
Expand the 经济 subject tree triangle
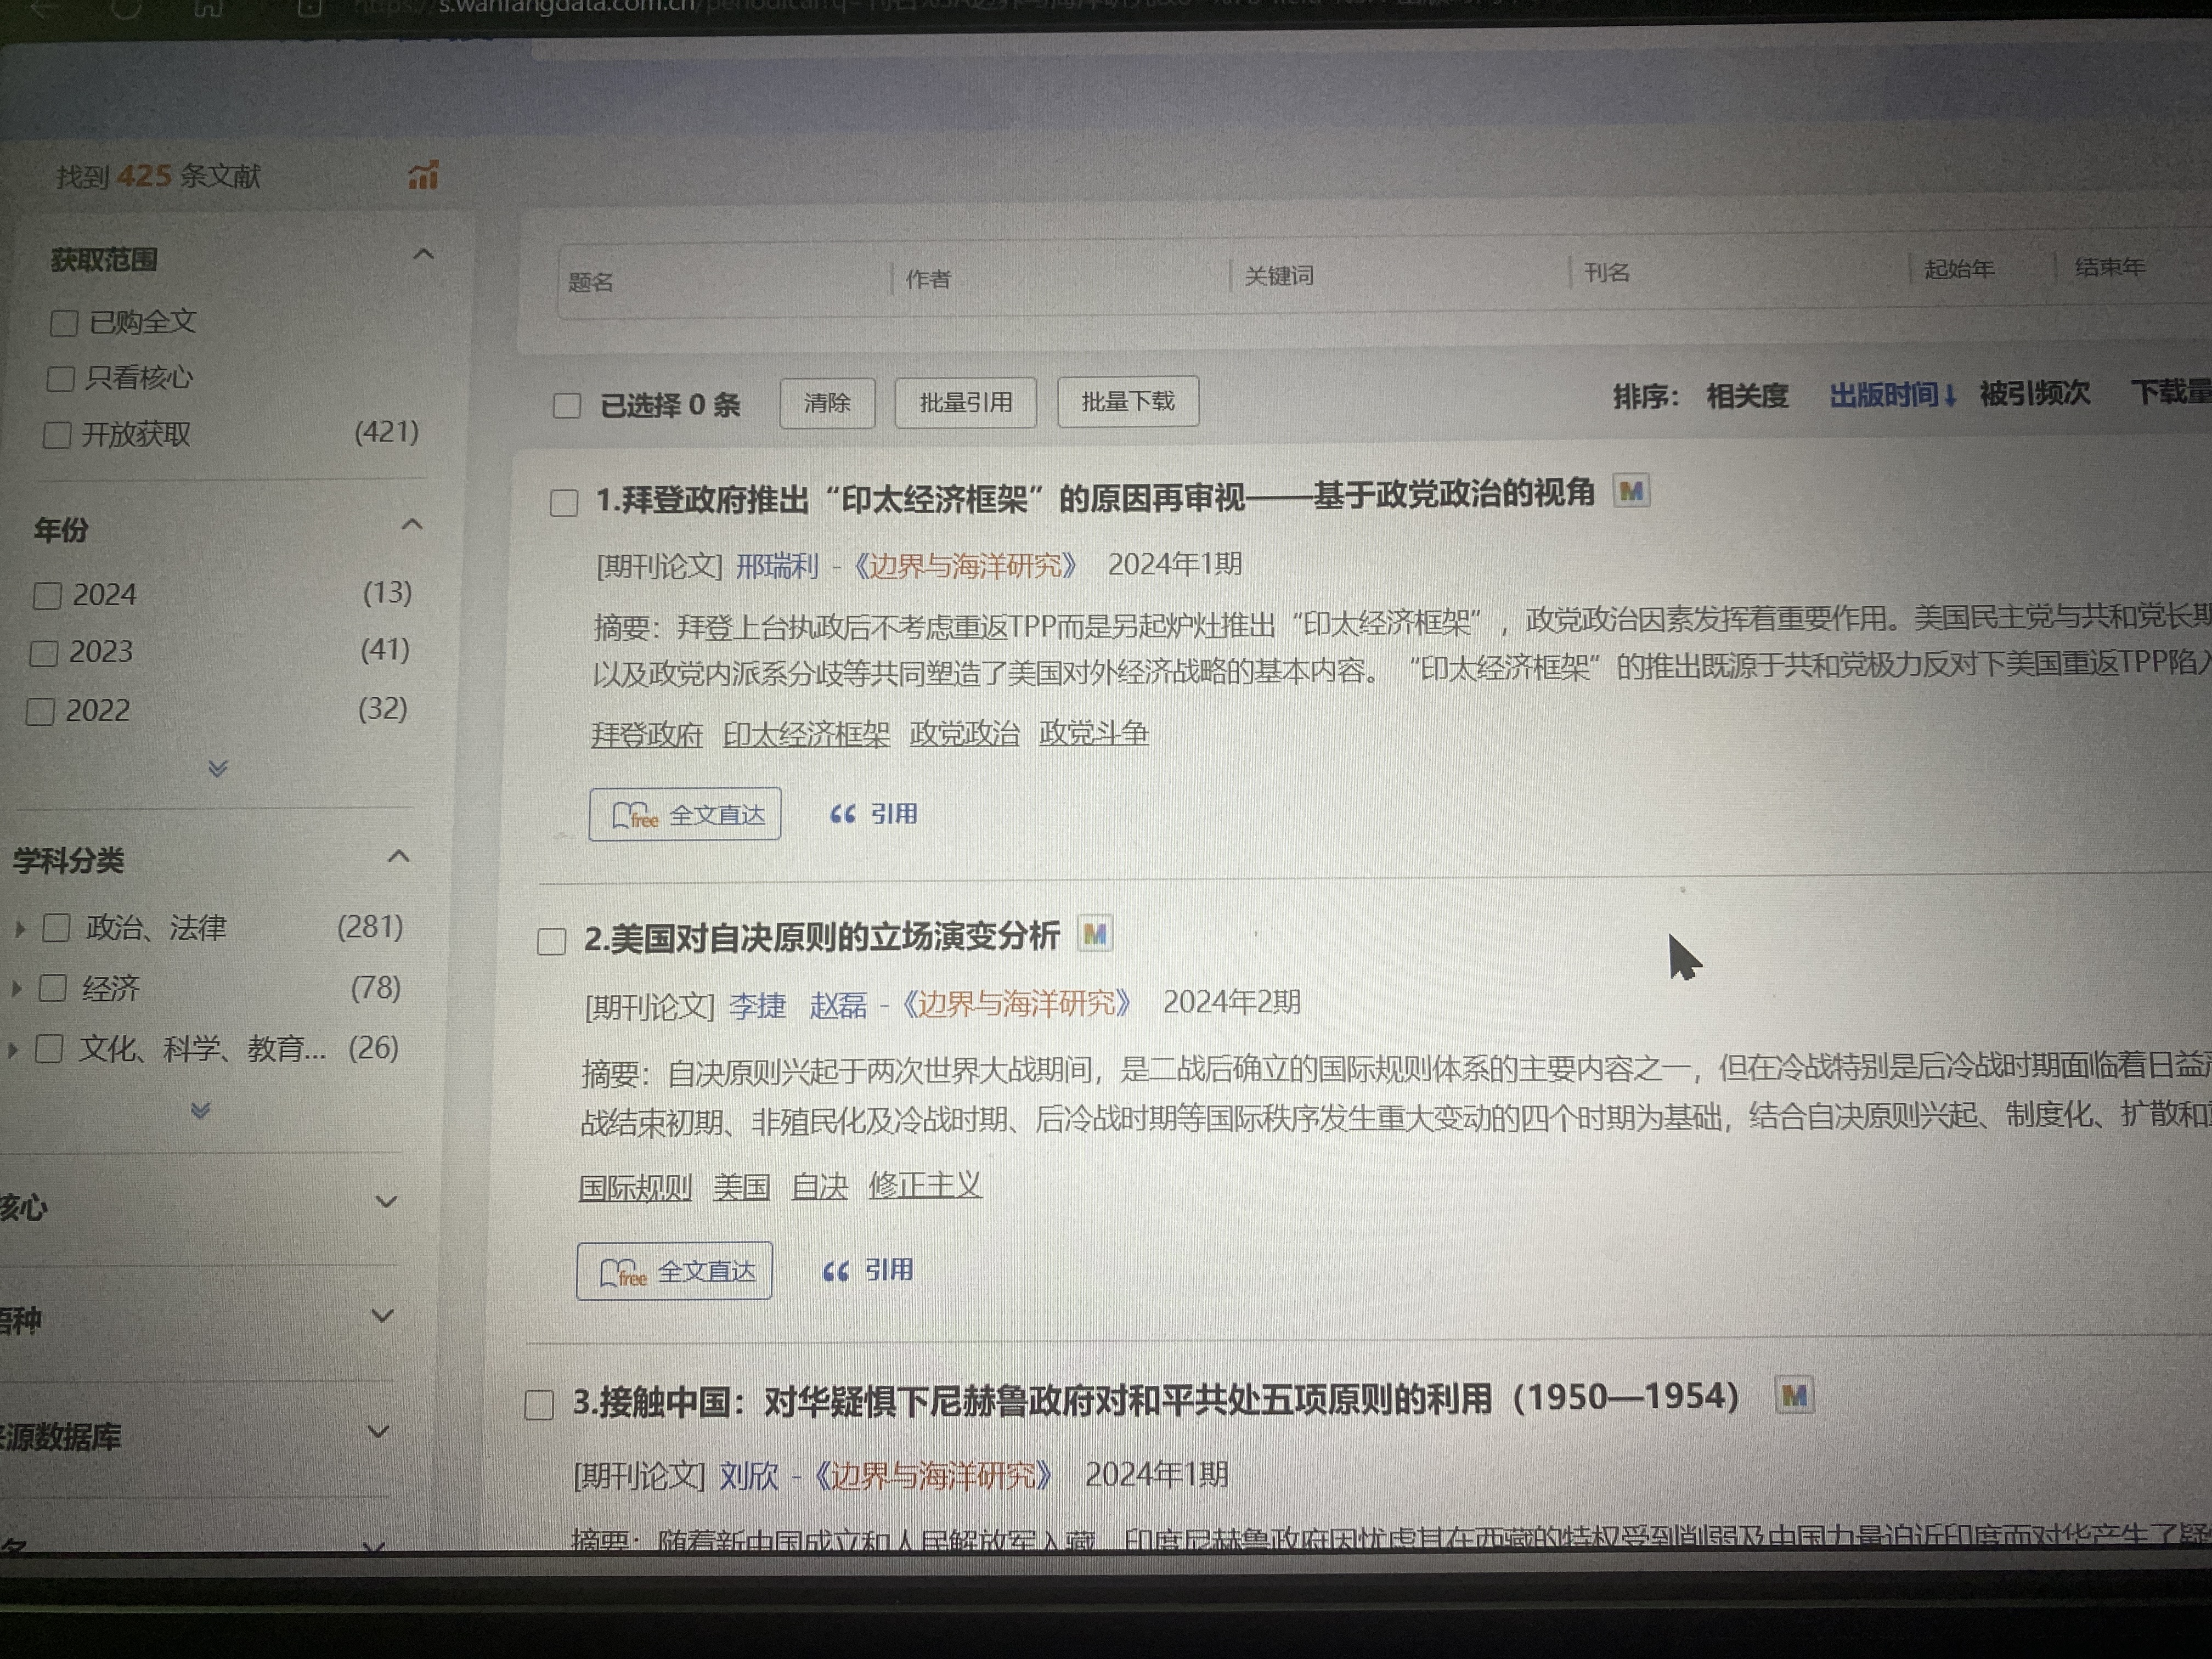16,989
